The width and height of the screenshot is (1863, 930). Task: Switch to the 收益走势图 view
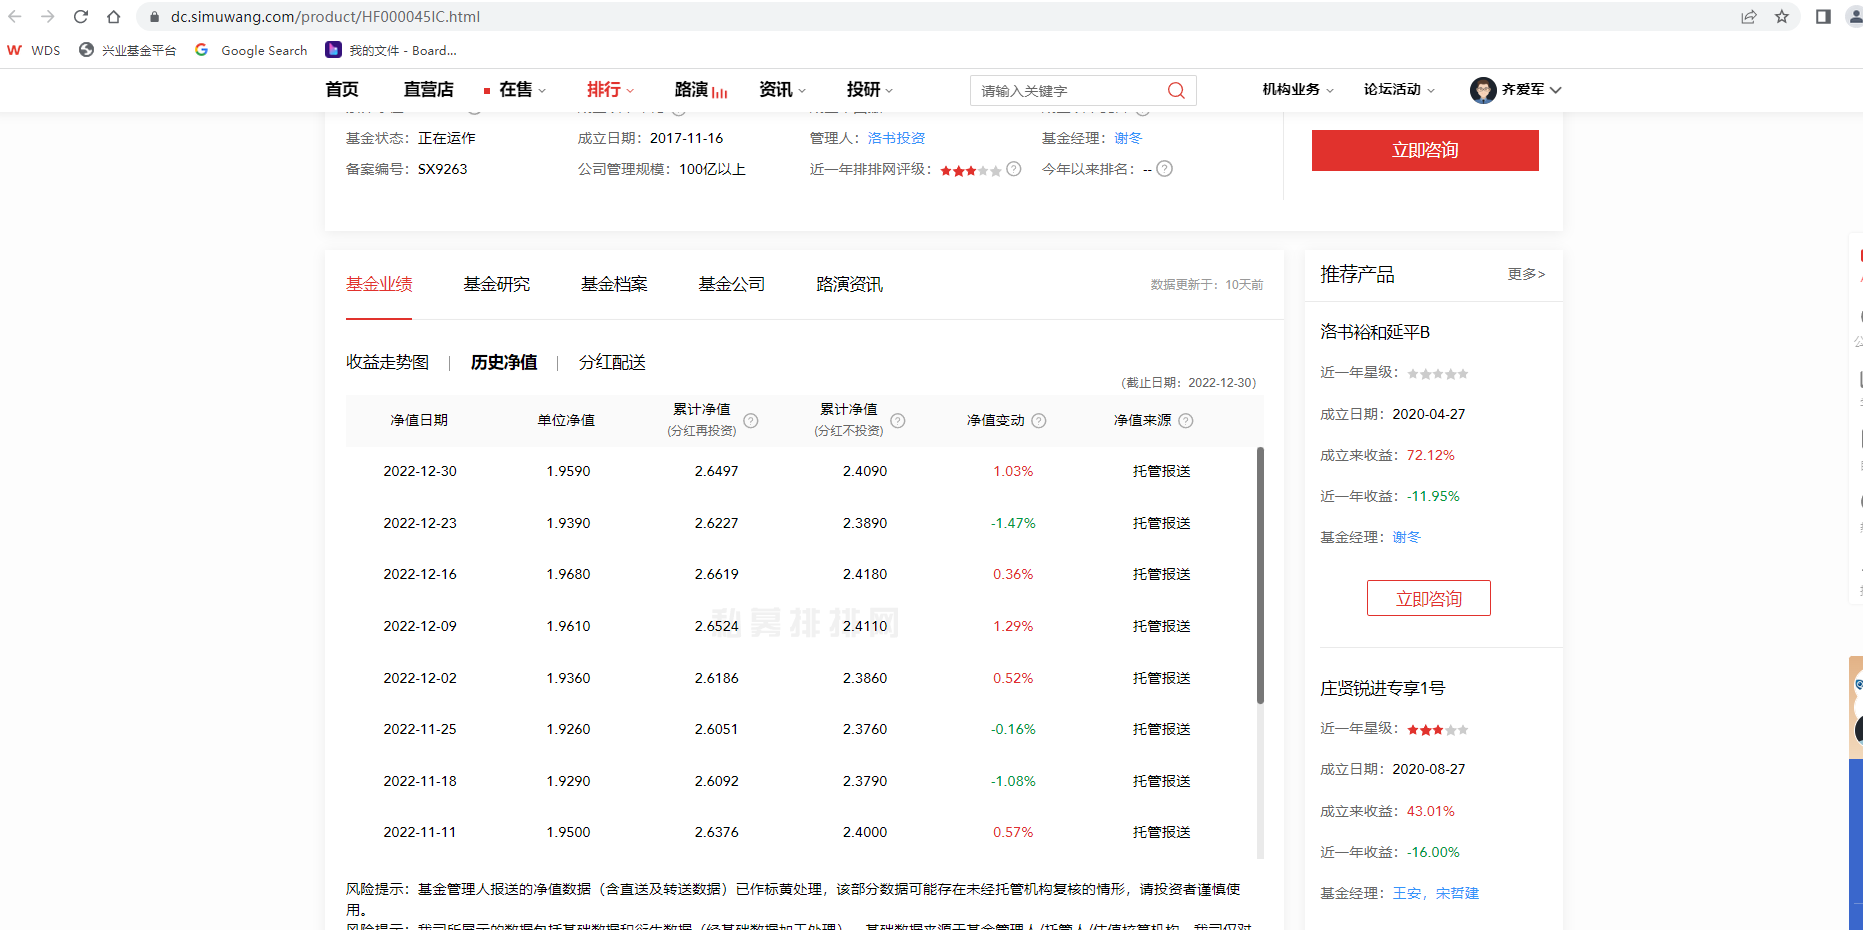click(387, 362)
